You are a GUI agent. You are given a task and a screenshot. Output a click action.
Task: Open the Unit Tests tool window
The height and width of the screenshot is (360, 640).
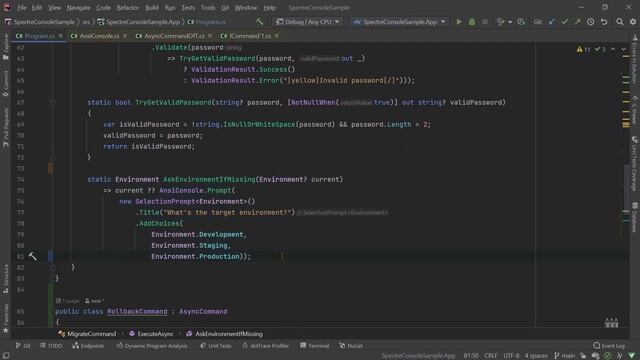pyautogui.click(x=216, y=346)
